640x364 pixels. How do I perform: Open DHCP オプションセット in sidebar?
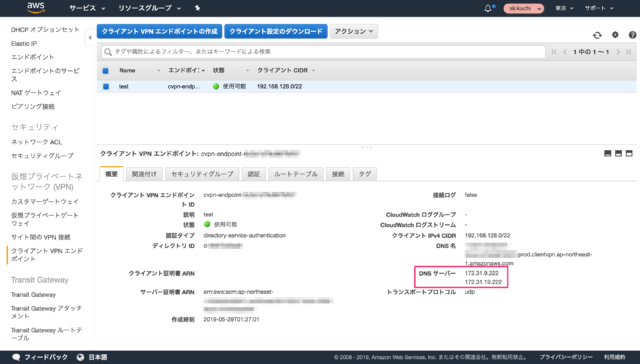(x=45, y=30)
